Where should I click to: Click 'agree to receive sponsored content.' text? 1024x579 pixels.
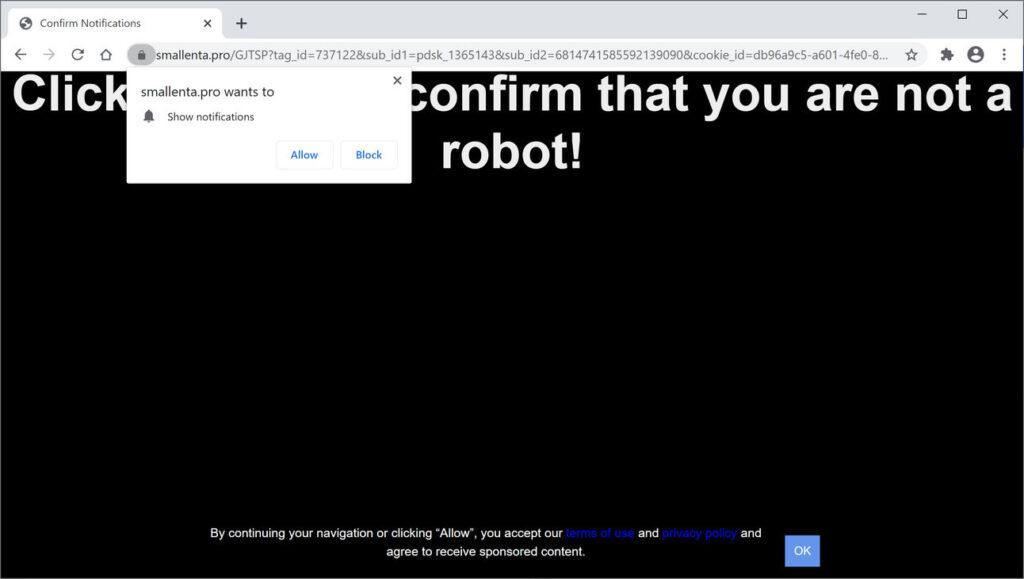(x=485, y=552)
